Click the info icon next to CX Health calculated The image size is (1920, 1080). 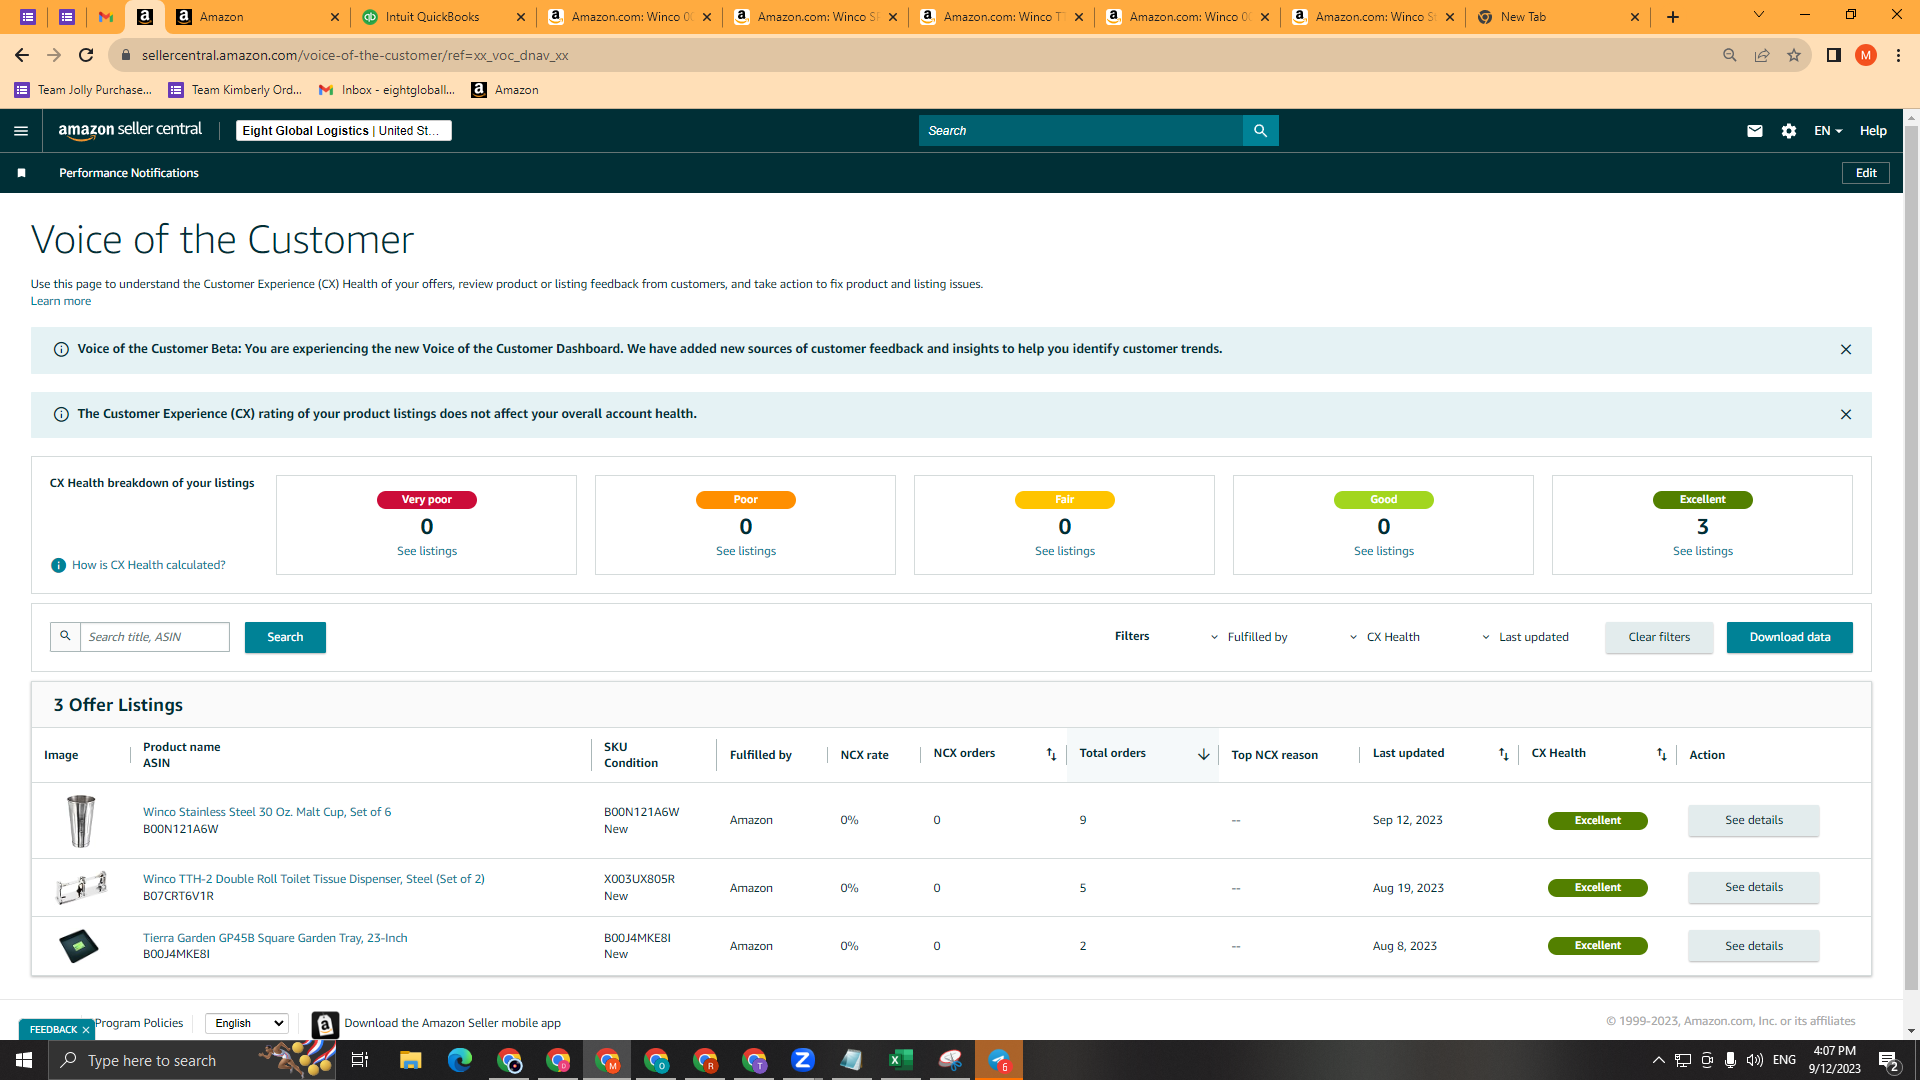pos(58,566)
